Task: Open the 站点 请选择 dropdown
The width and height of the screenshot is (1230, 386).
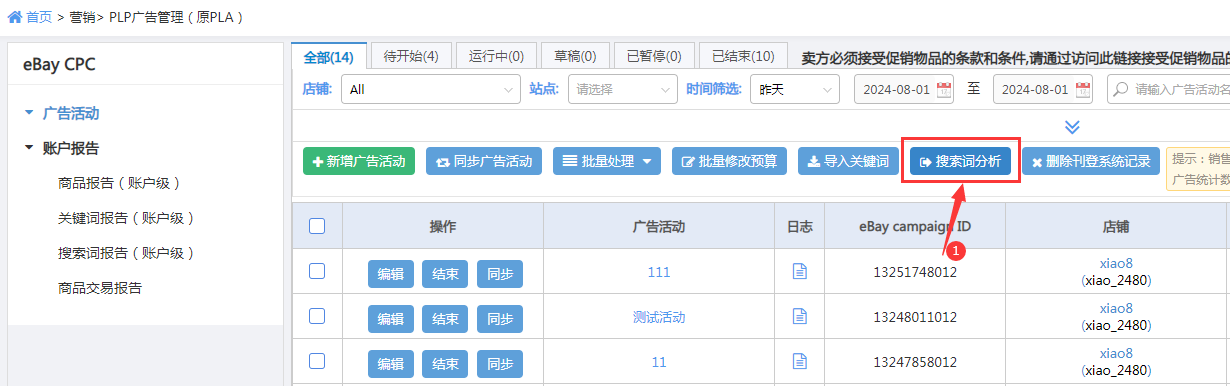Action: 623,89
